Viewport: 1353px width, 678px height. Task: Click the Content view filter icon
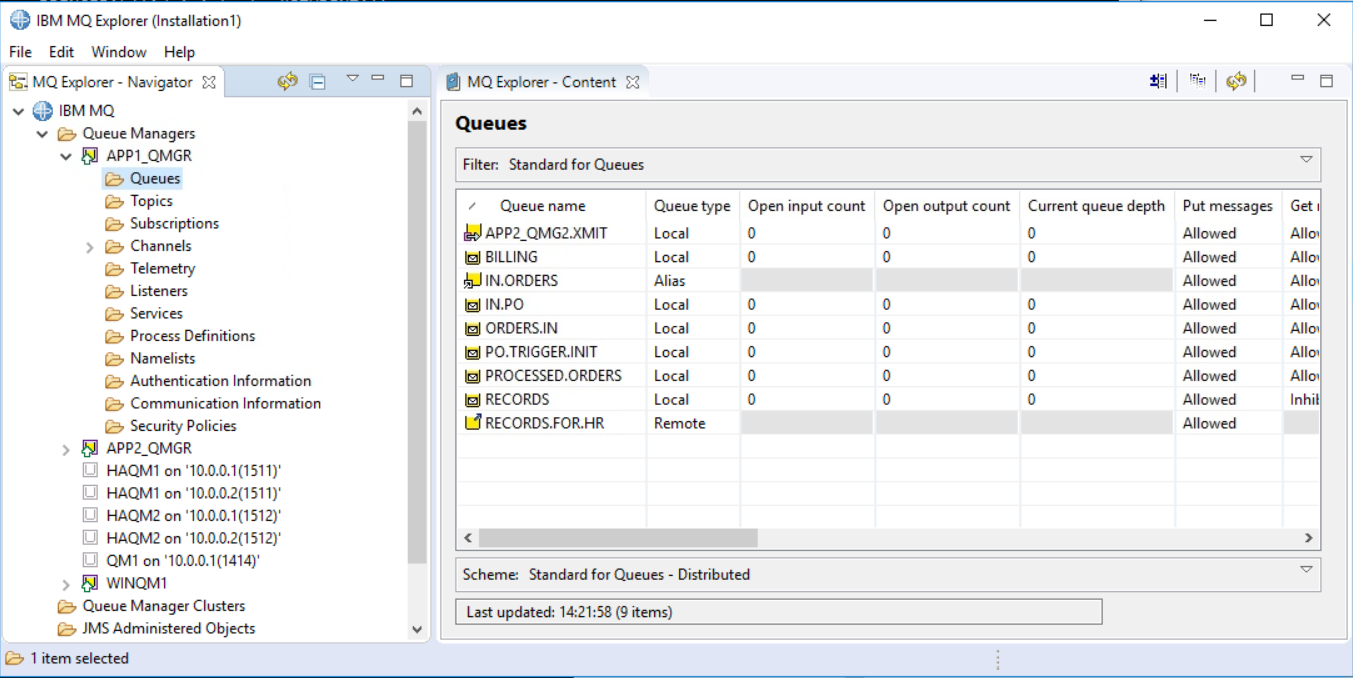(1197, 81)
